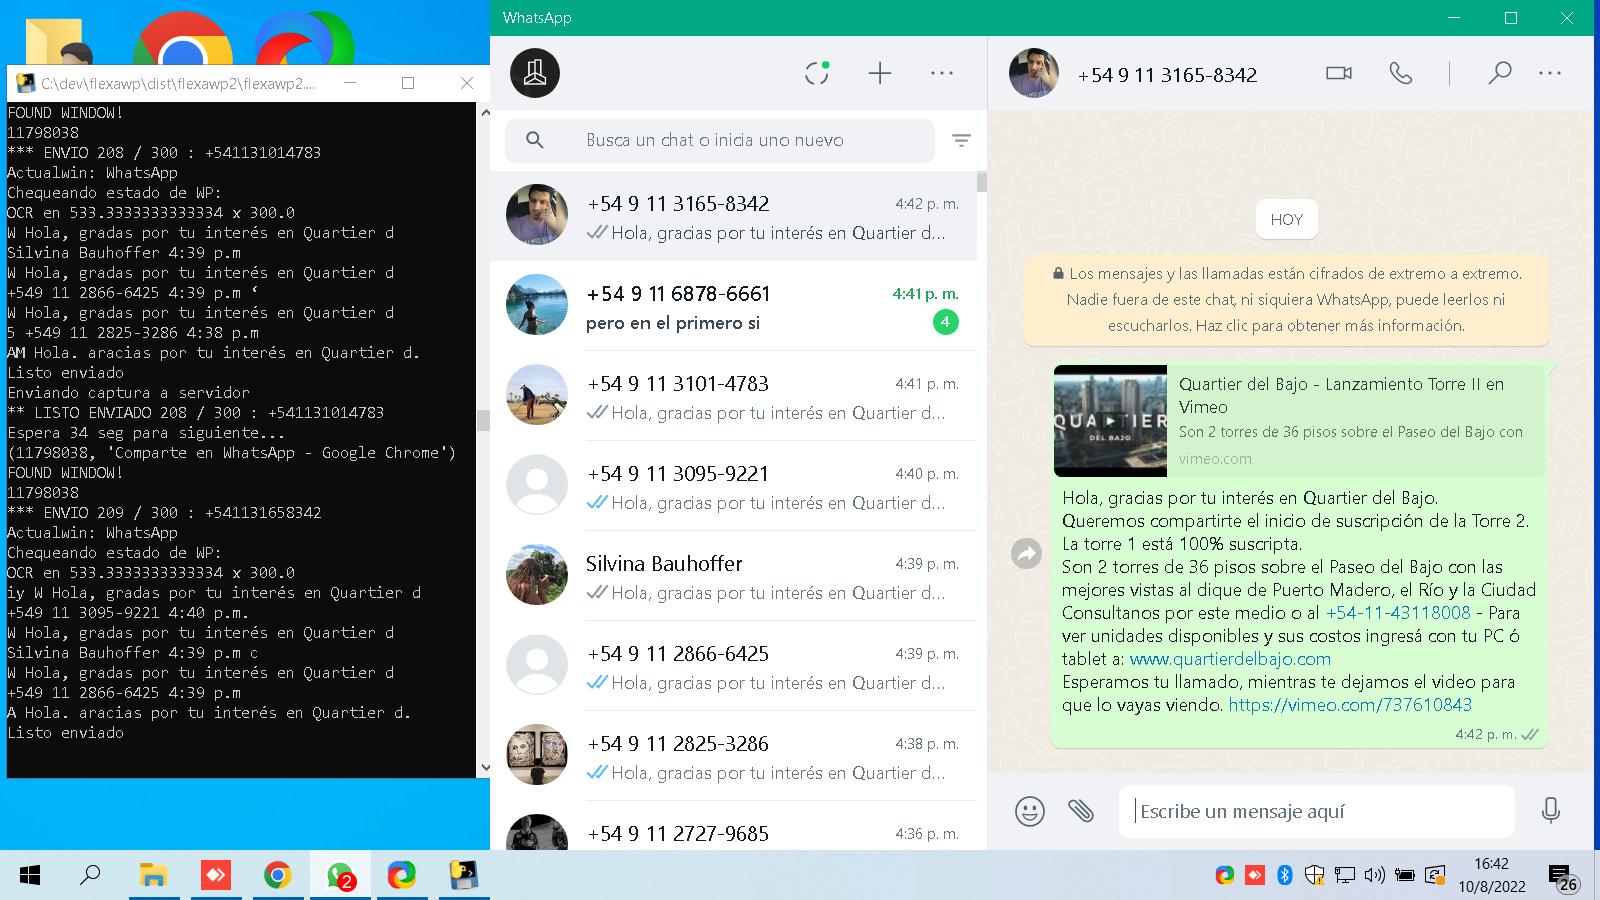Click the console window title bar icon
1600x900 pixels.
coord(25,83)
